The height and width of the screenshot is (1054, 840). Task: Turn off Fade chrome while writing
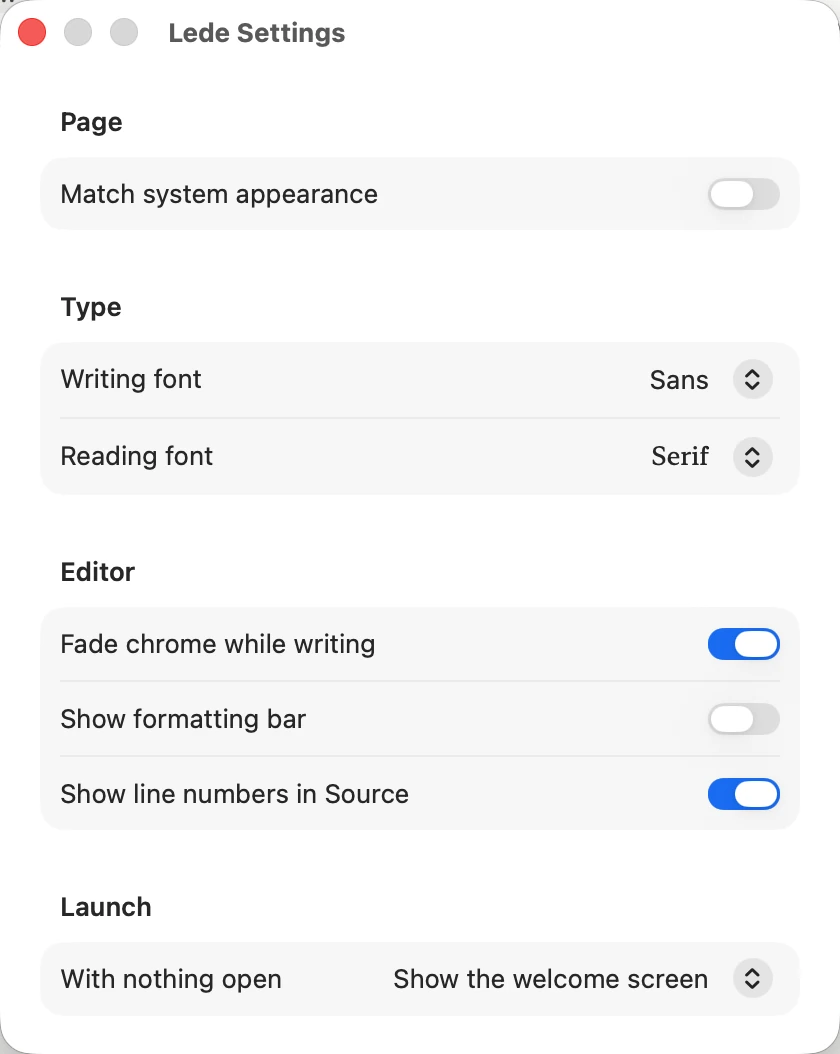coord(744,644)
